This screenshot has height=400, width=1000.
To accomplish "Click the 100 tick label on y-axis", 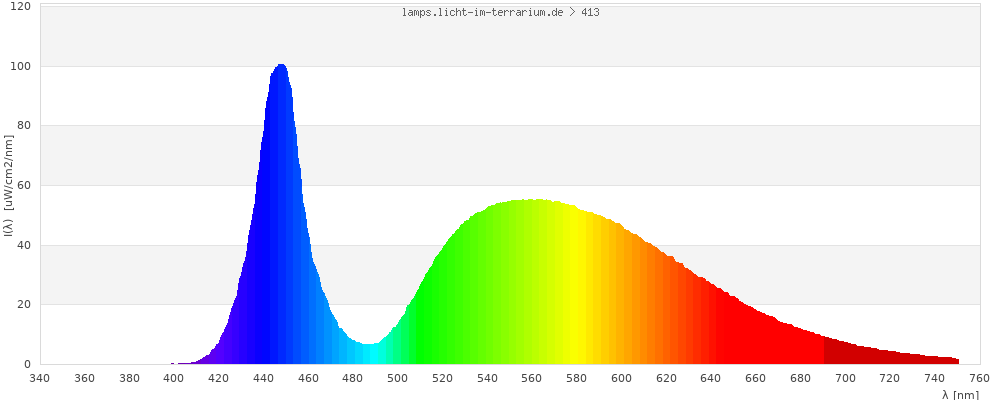I will click(20, 67).
